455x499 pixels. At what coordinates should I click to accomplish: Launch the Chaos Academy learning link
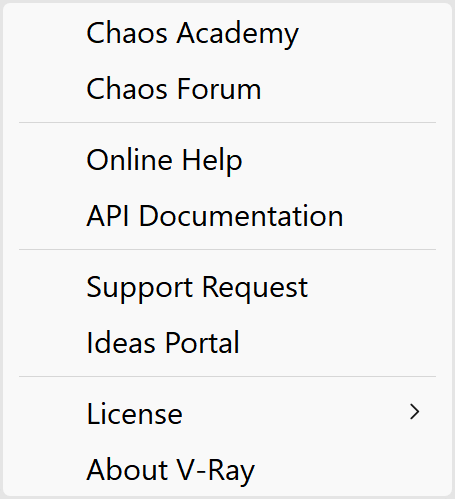click(227, 33)
